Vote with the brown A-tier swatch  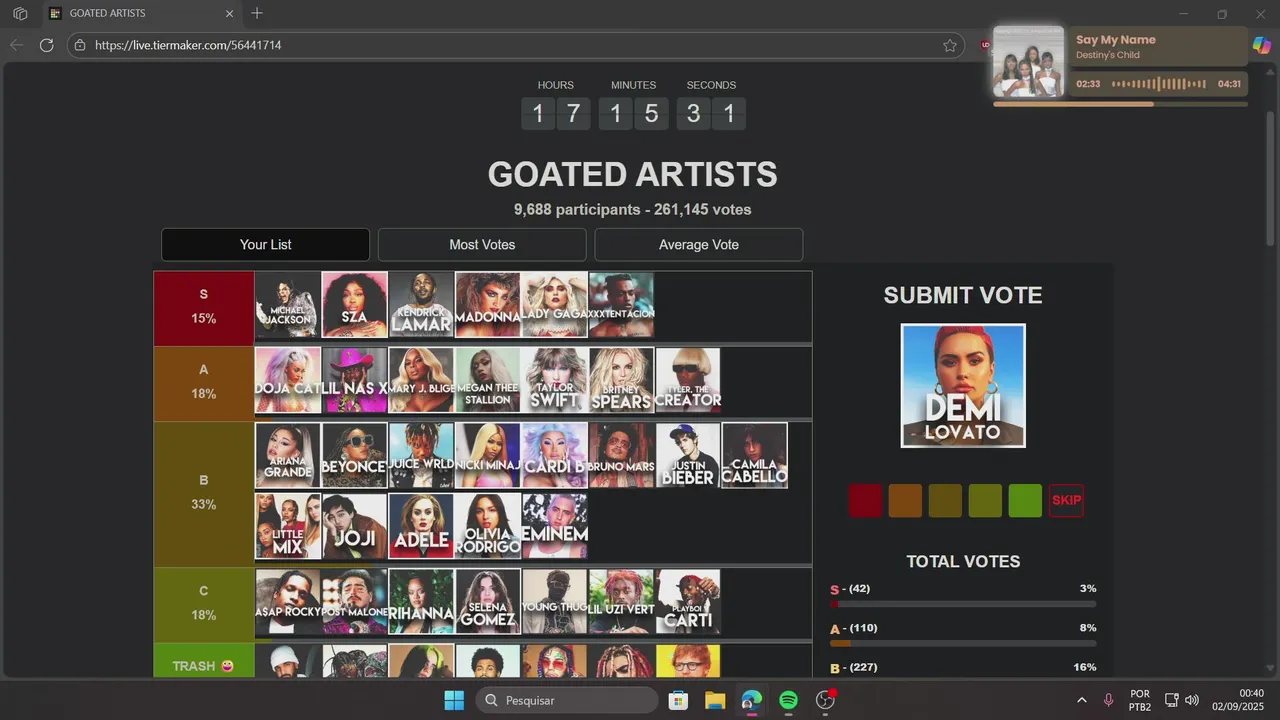click(905, 500)
